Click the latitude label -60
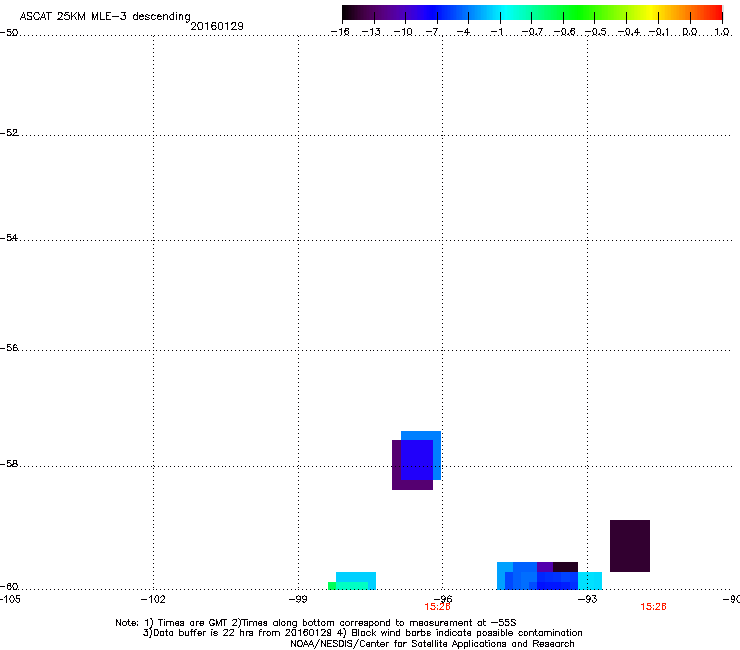This screenshot has width=740, height=650. click(x=9, y=587)
